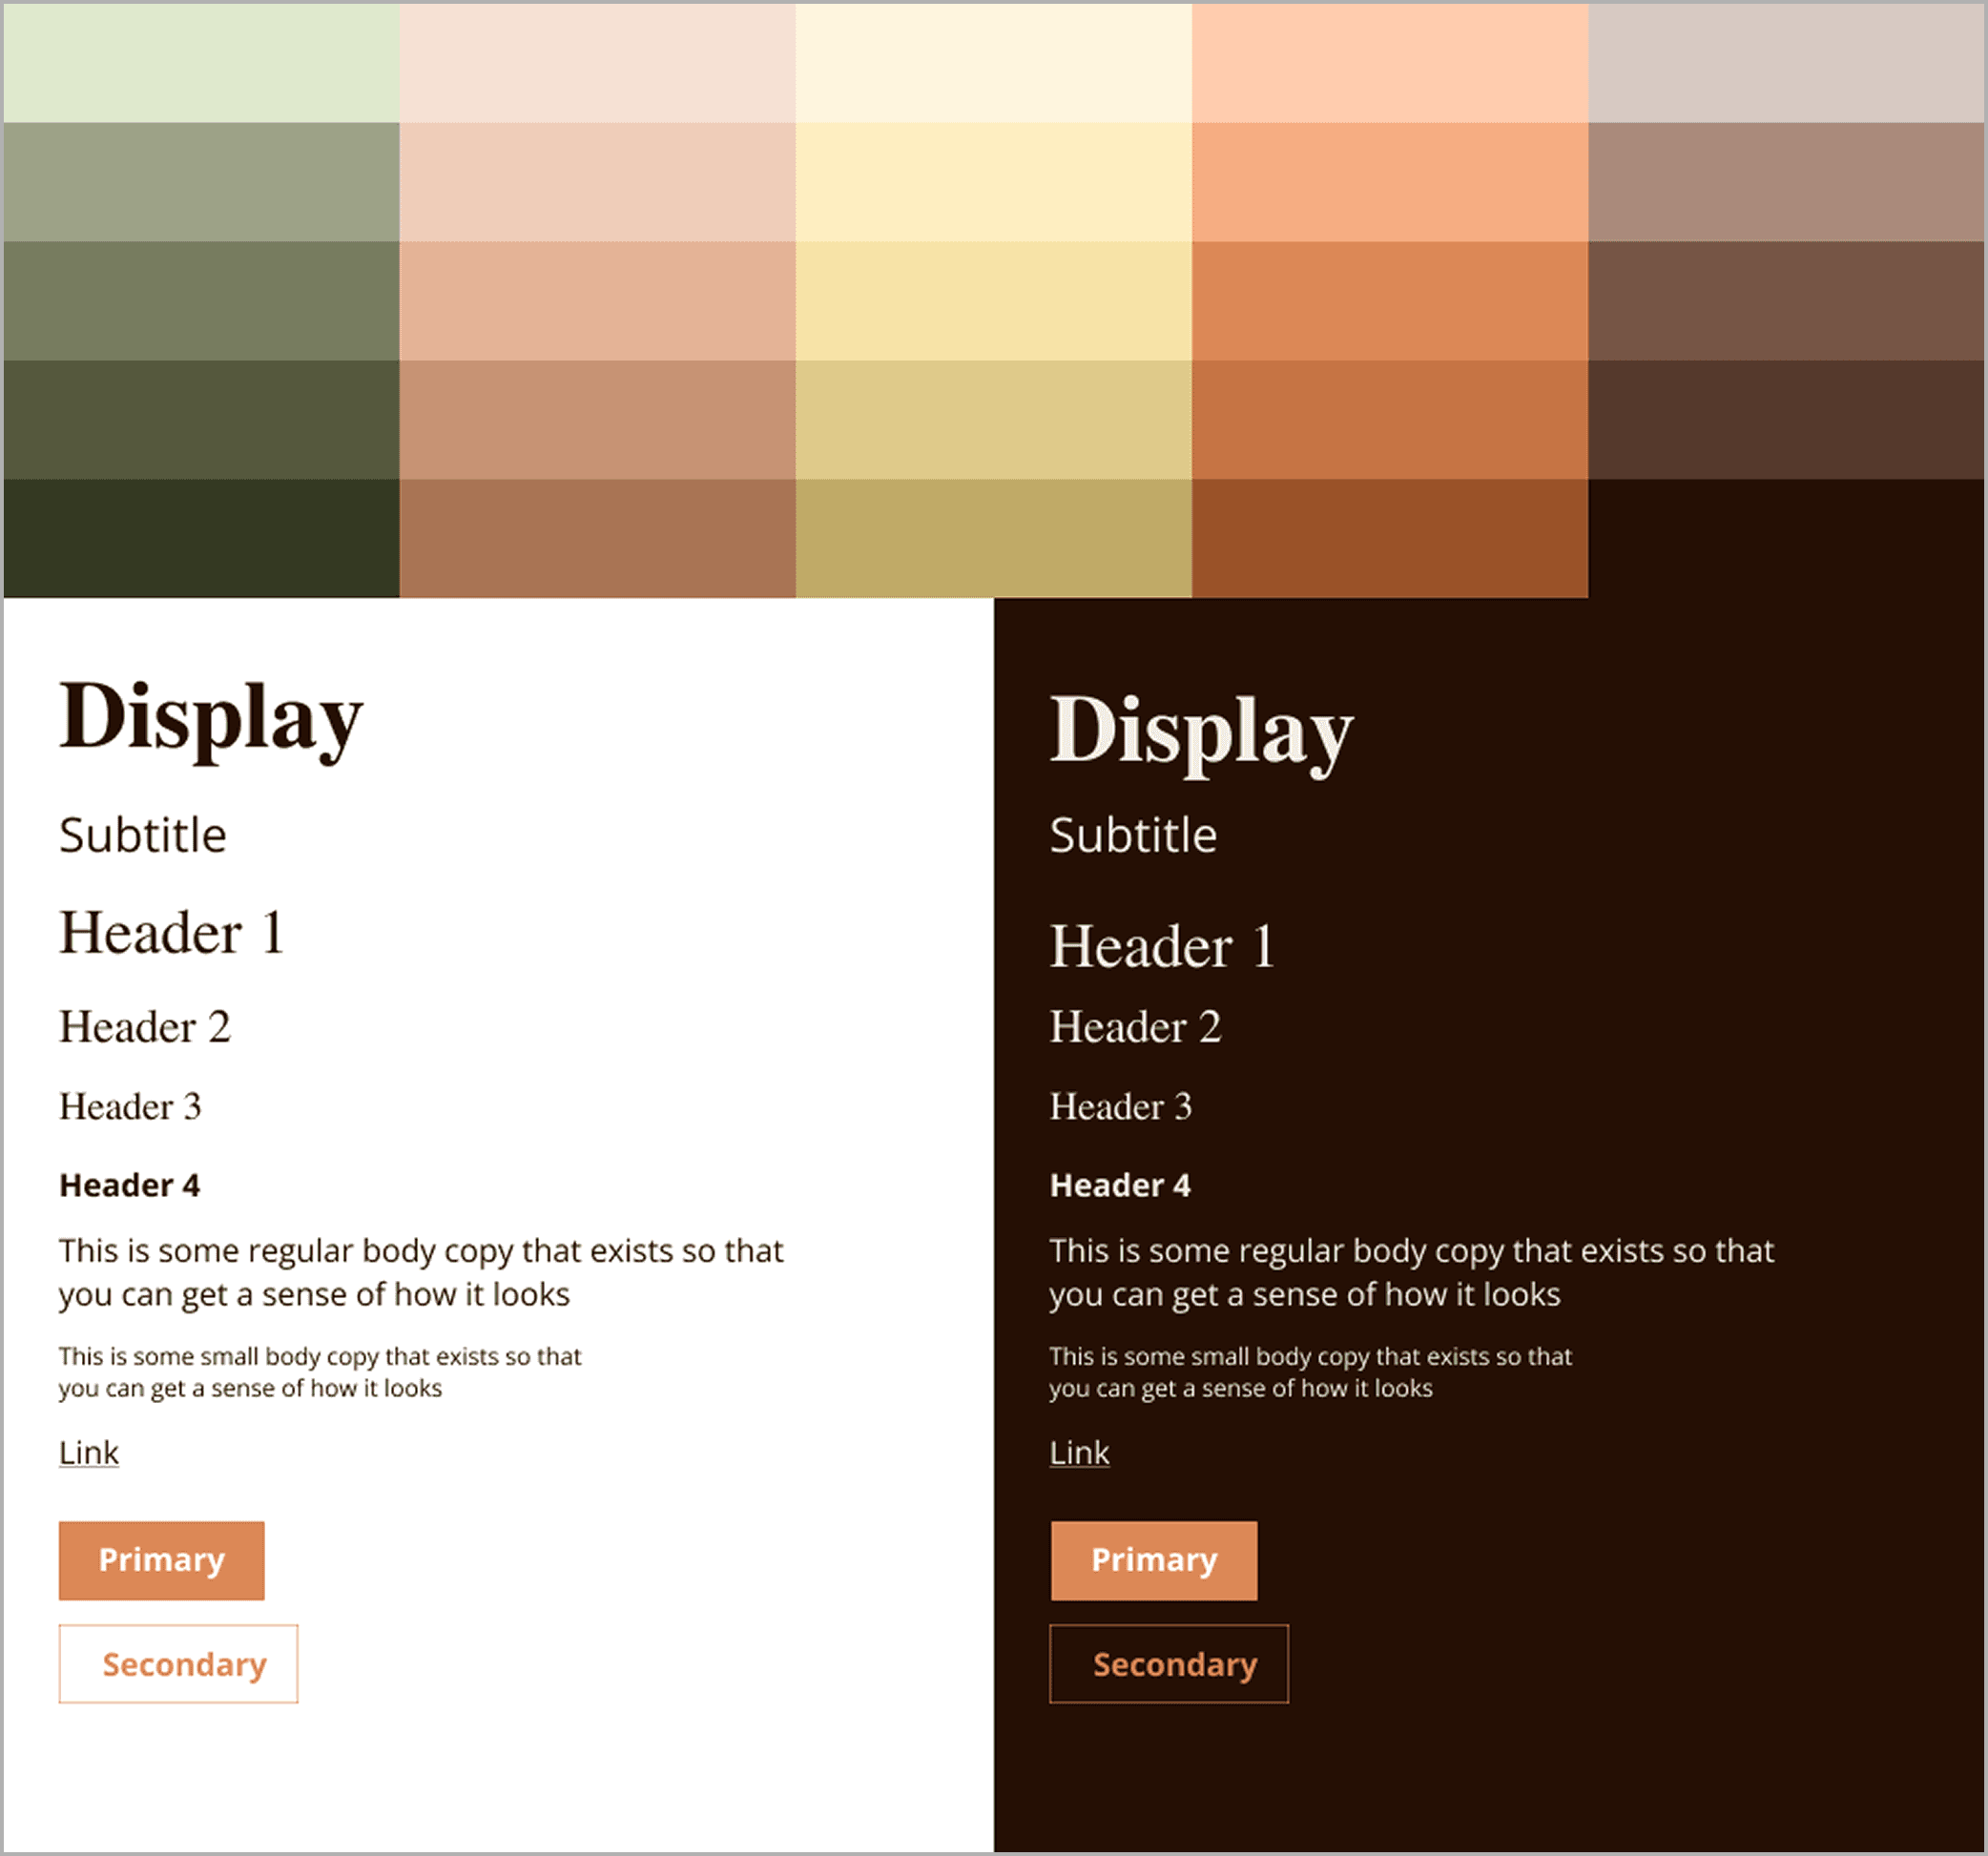The width and height of the screenshot is (1988, 1856).
Task: Pick the lightest peach swatch in orange column
Action: point(1390,63)
